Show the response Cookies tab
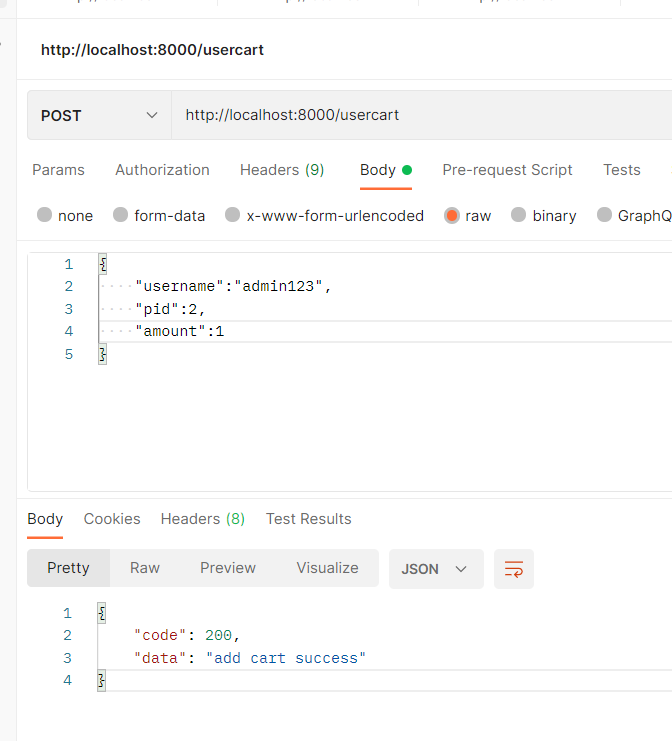 pos(112,519)
